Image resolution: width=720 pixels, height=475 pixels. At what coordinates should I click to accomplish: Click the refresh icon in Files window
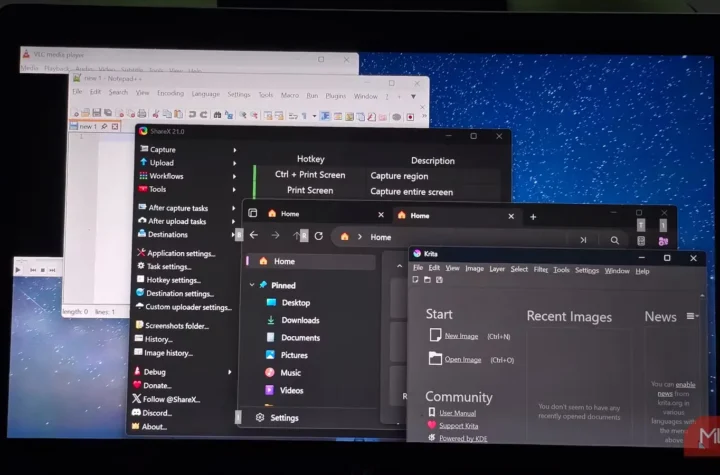[x=319, y=236]
